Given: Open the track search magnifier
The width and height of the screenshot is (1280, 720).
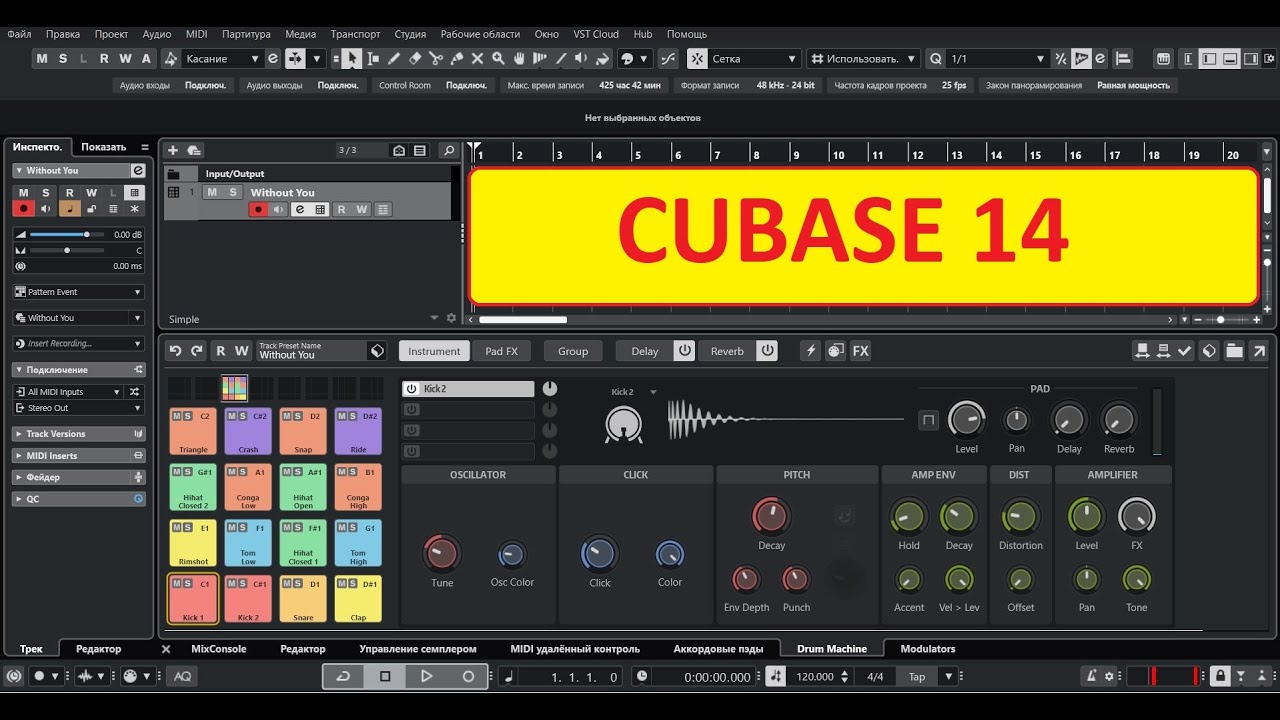Looking at the screenshot, I should [449, 150].
